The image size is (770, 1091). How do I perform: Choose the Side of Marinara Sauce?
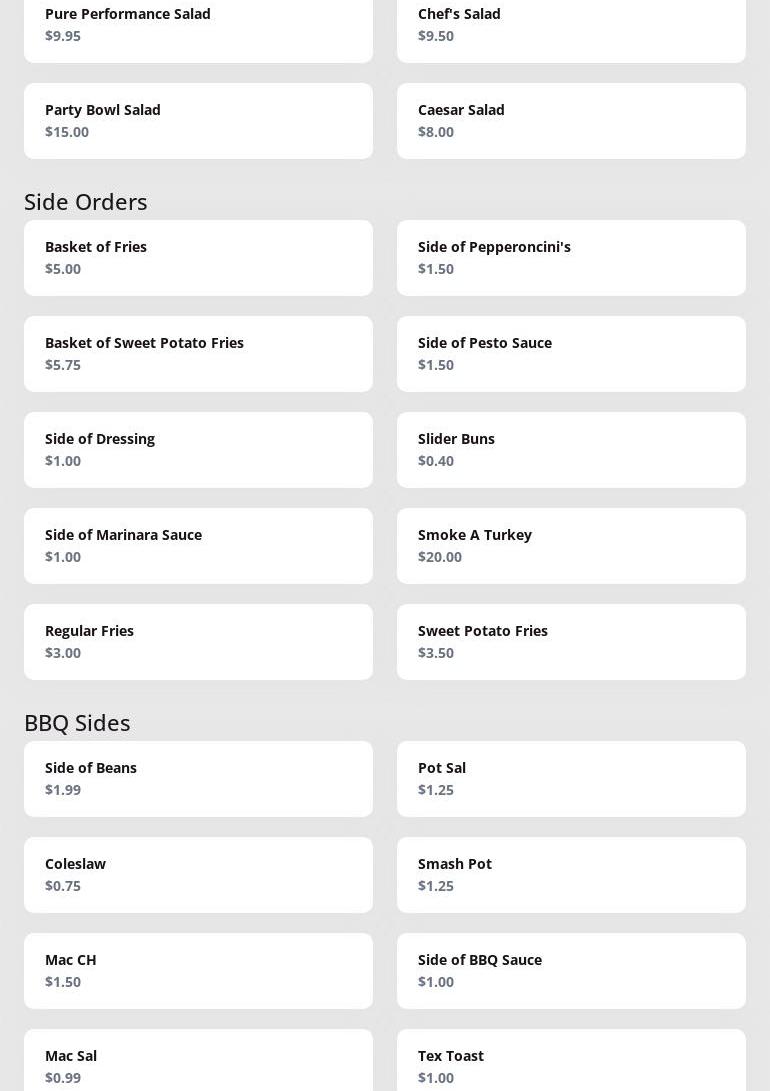(x=198, y=545)
